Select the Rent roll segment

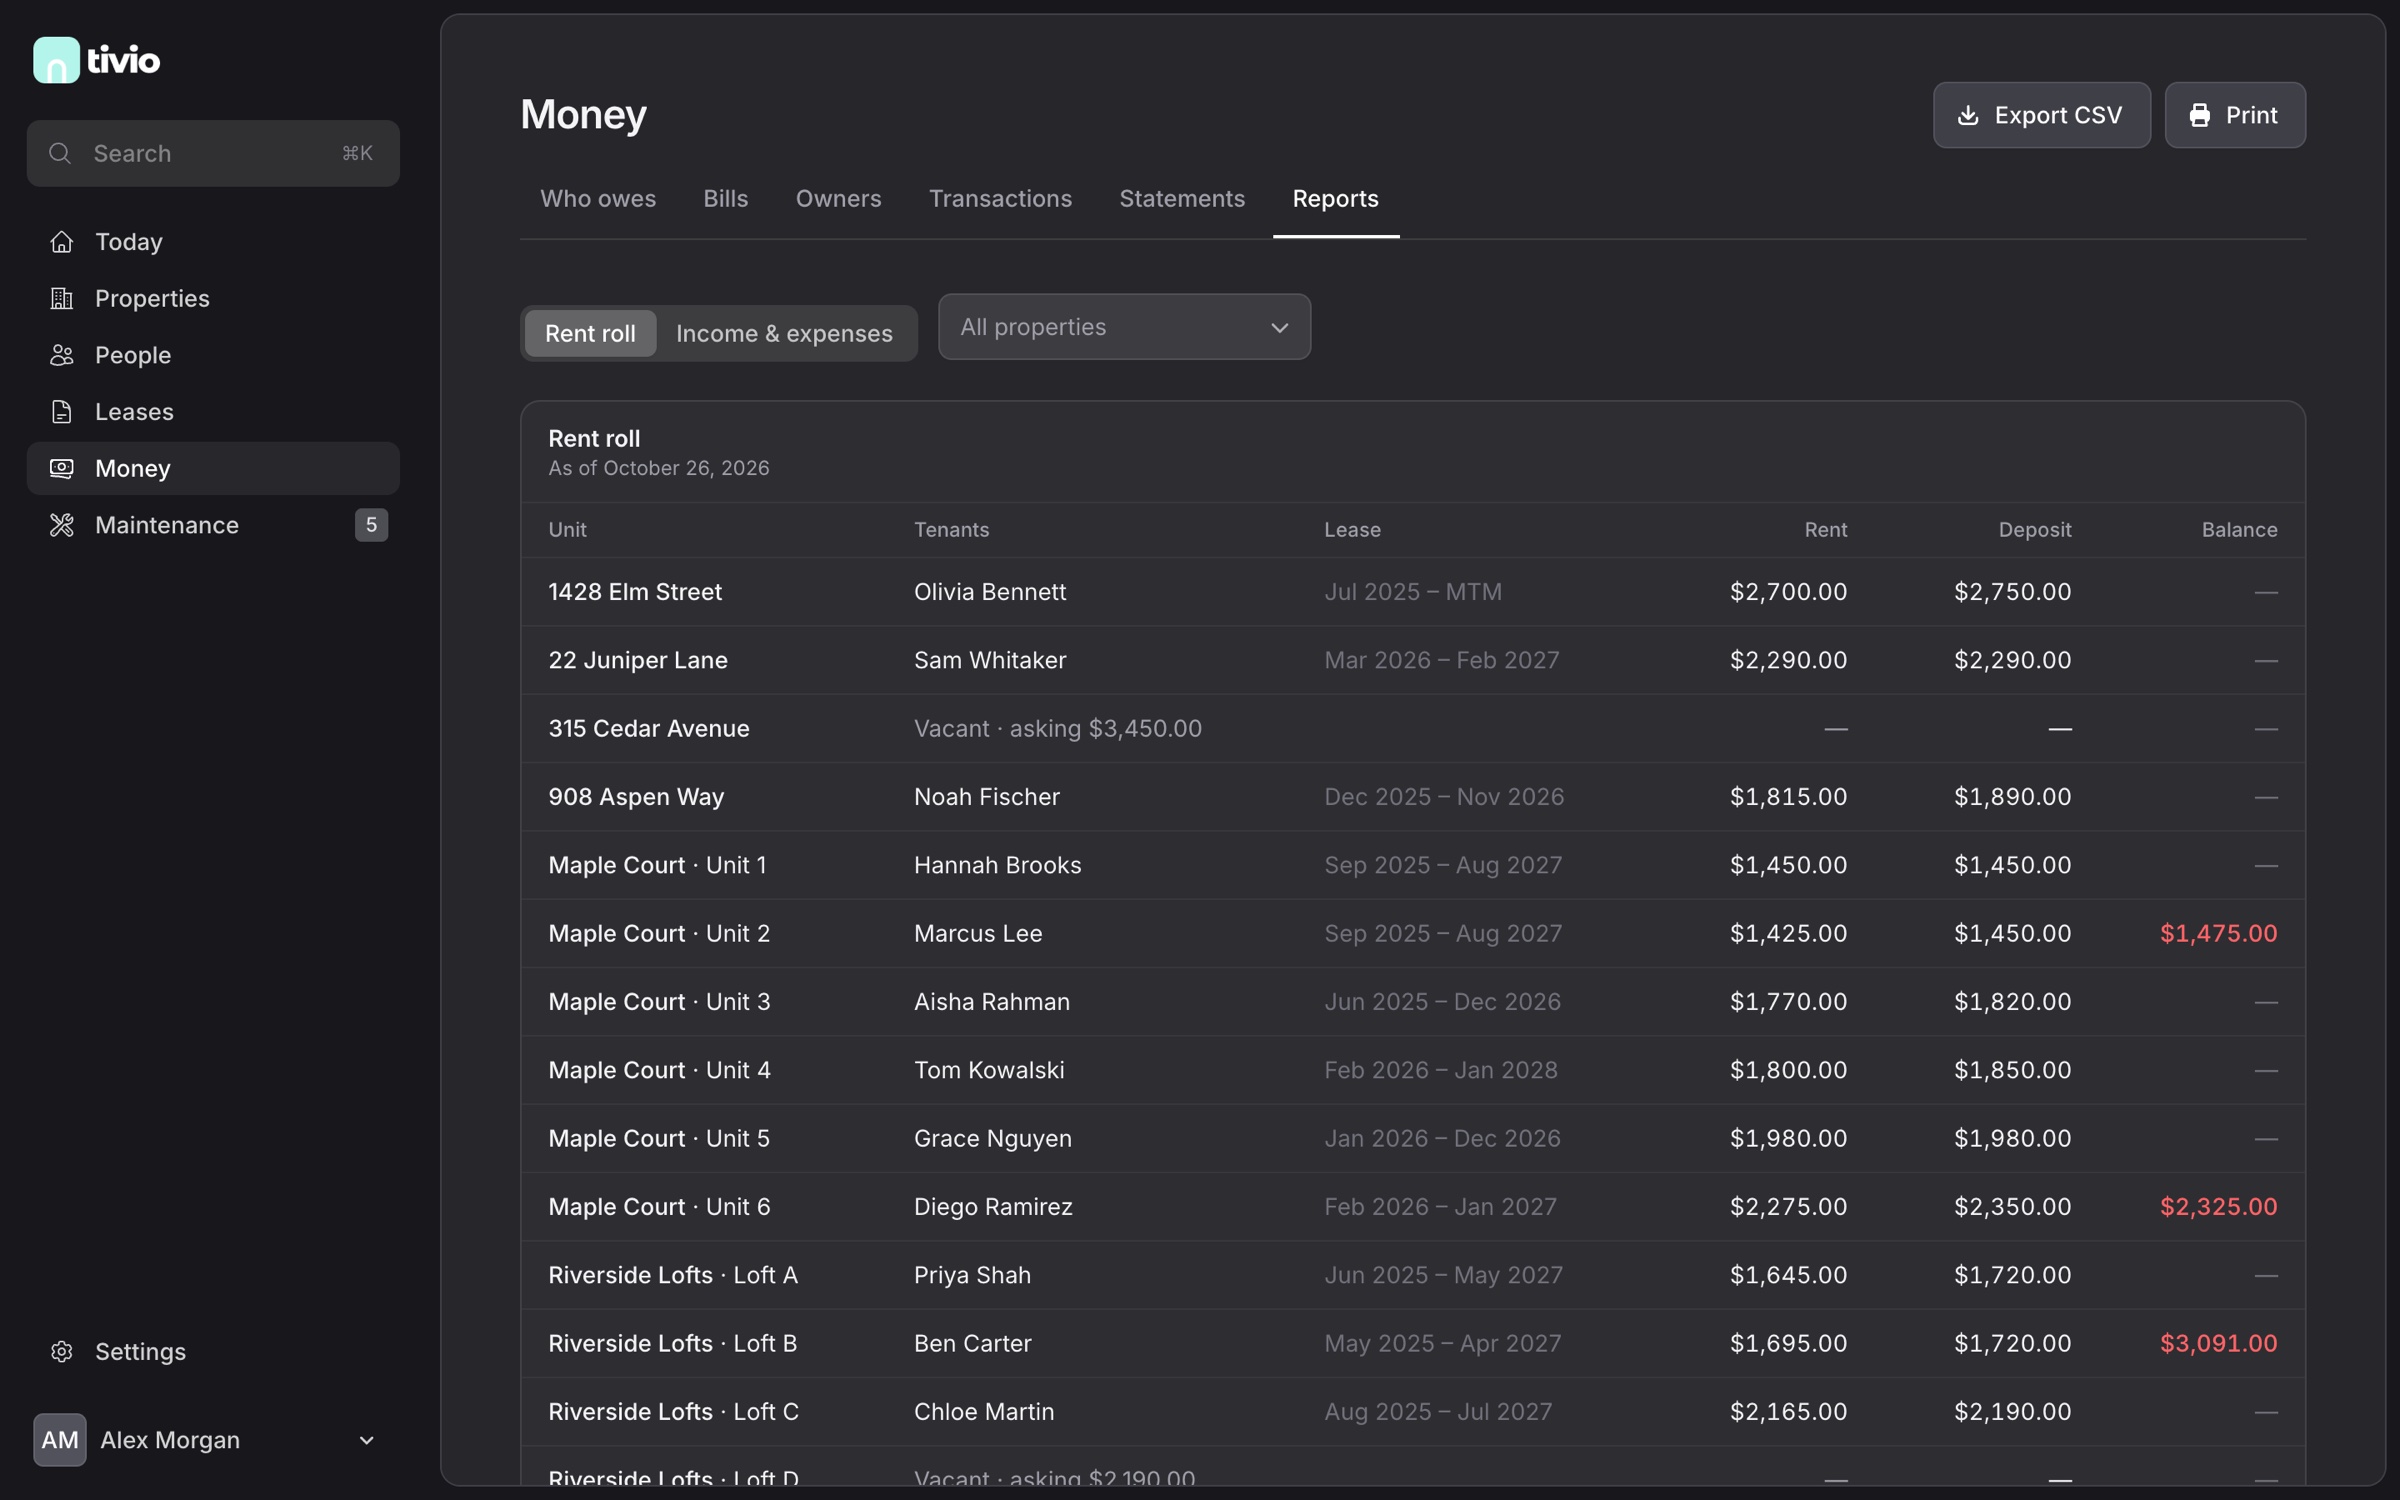click(x=590, y=333)
